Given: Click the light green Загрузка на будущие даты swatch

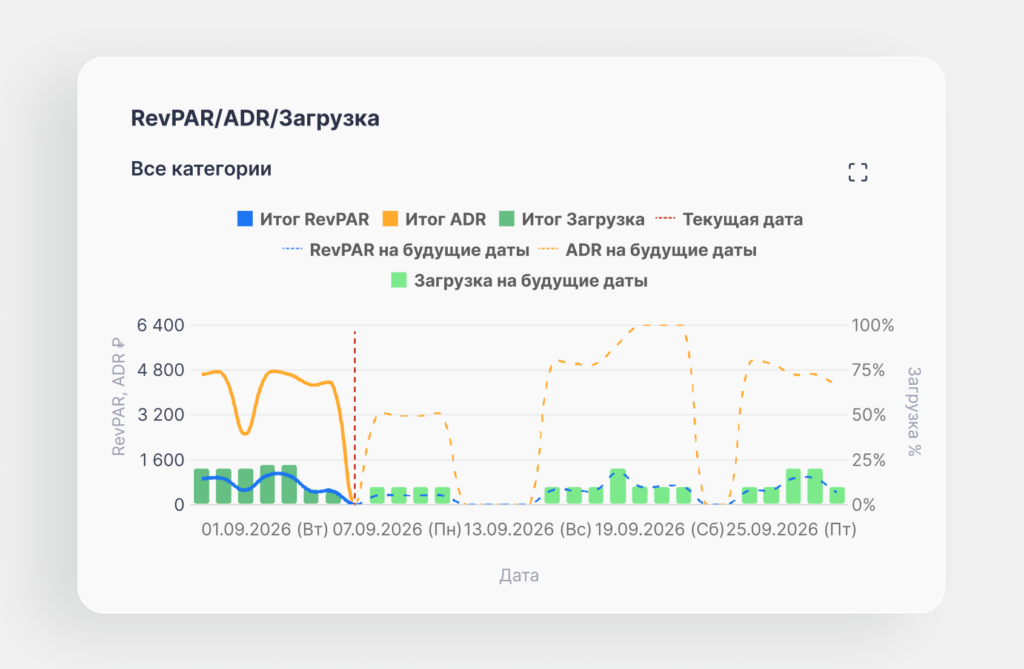Looking at the screenshot, I should coord(398,280).
